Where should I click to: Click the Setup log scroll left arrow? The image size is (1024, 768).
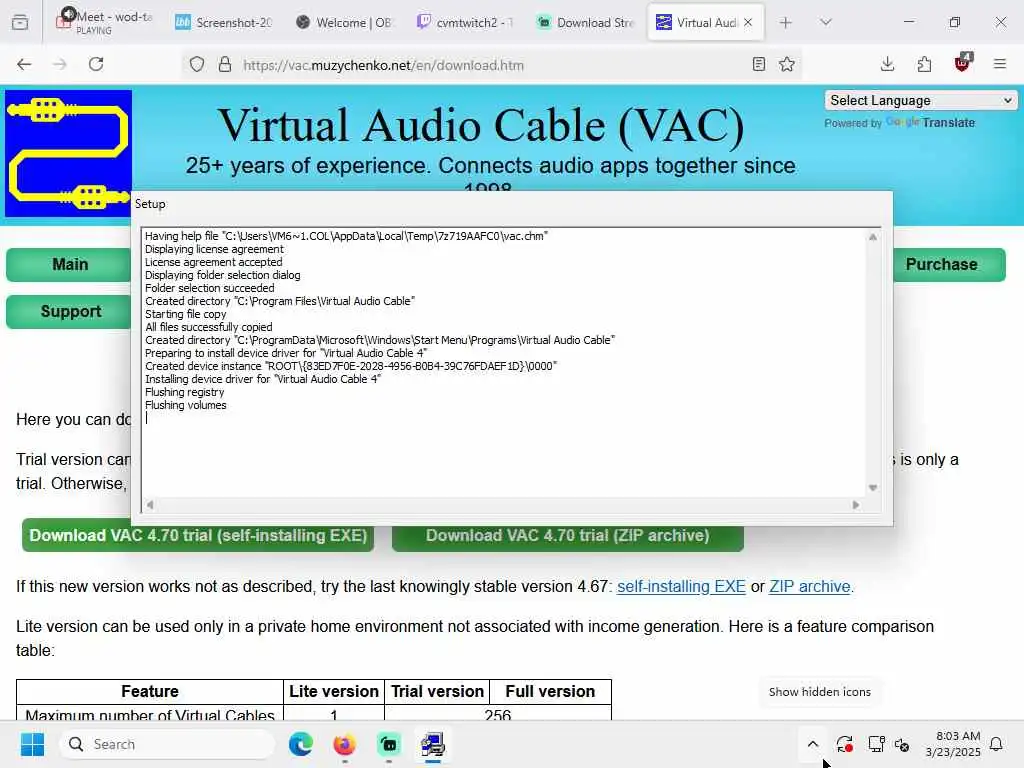150,504
